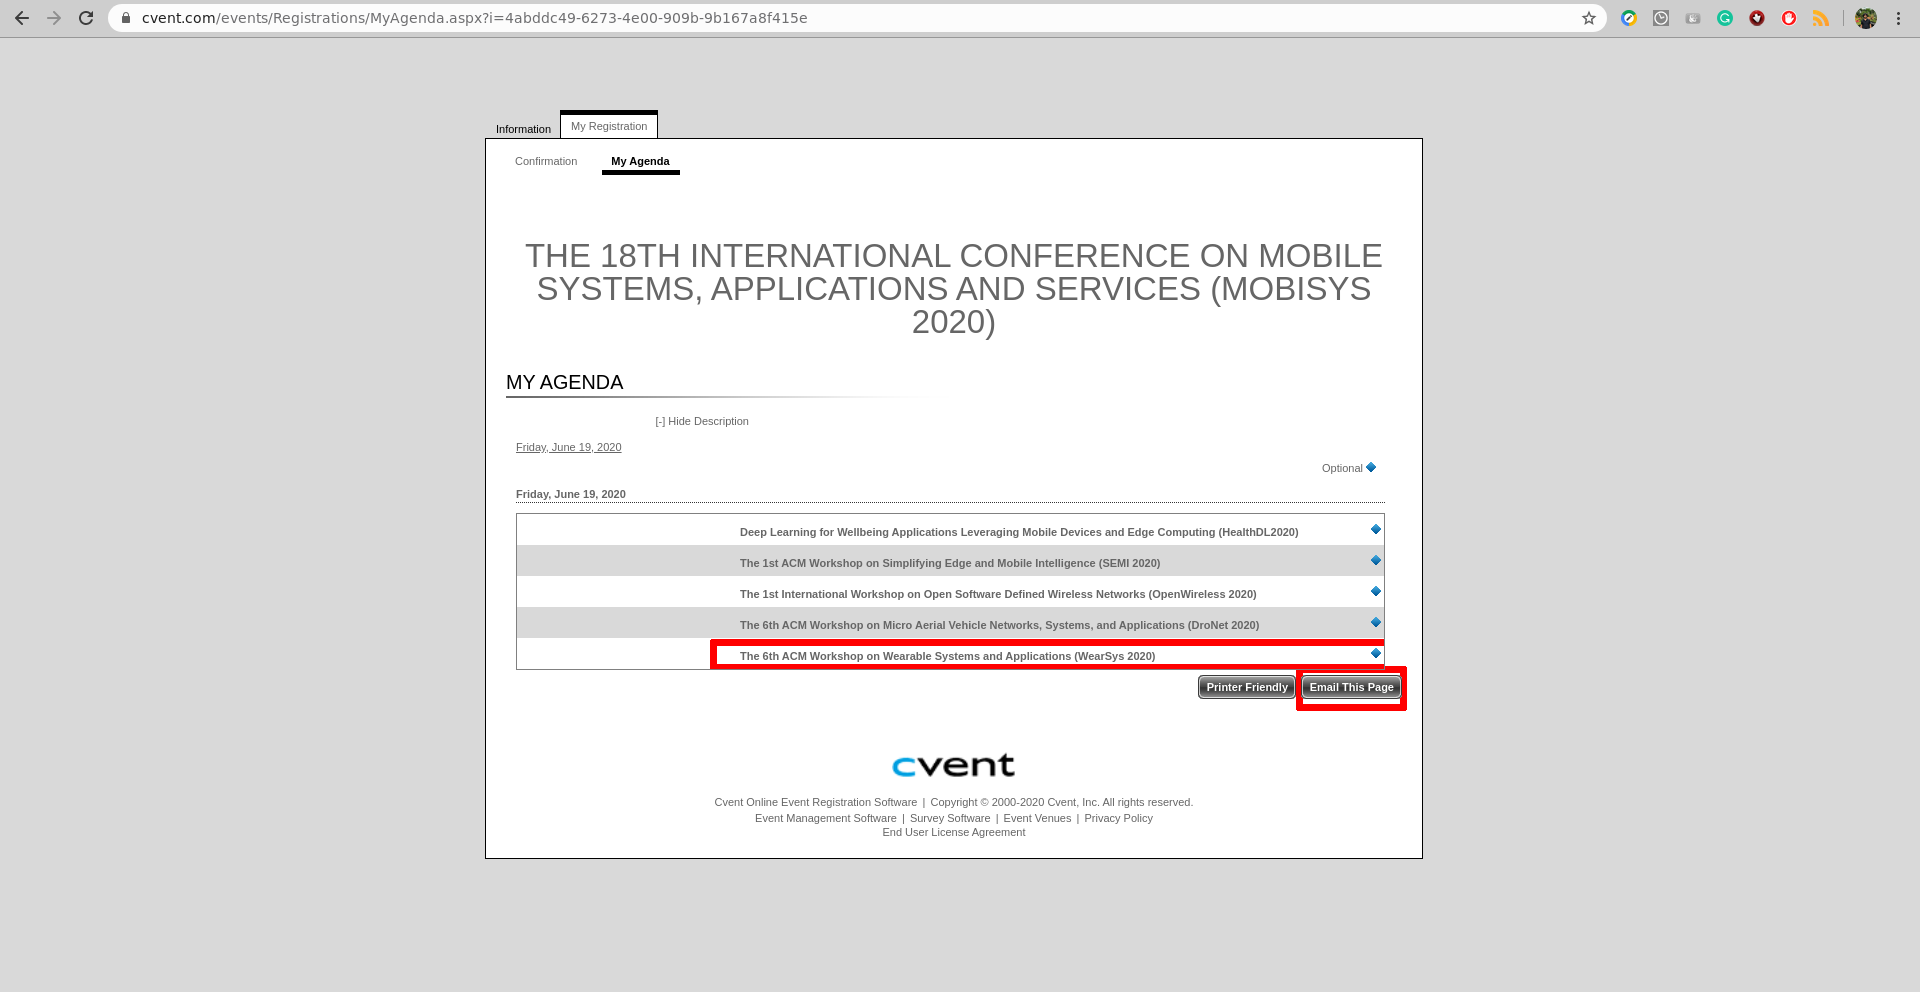Image resolution: width=1920 pixels, height=992 pixels.
Task: Open the My Registration tab
Action: tap(609, 126)
